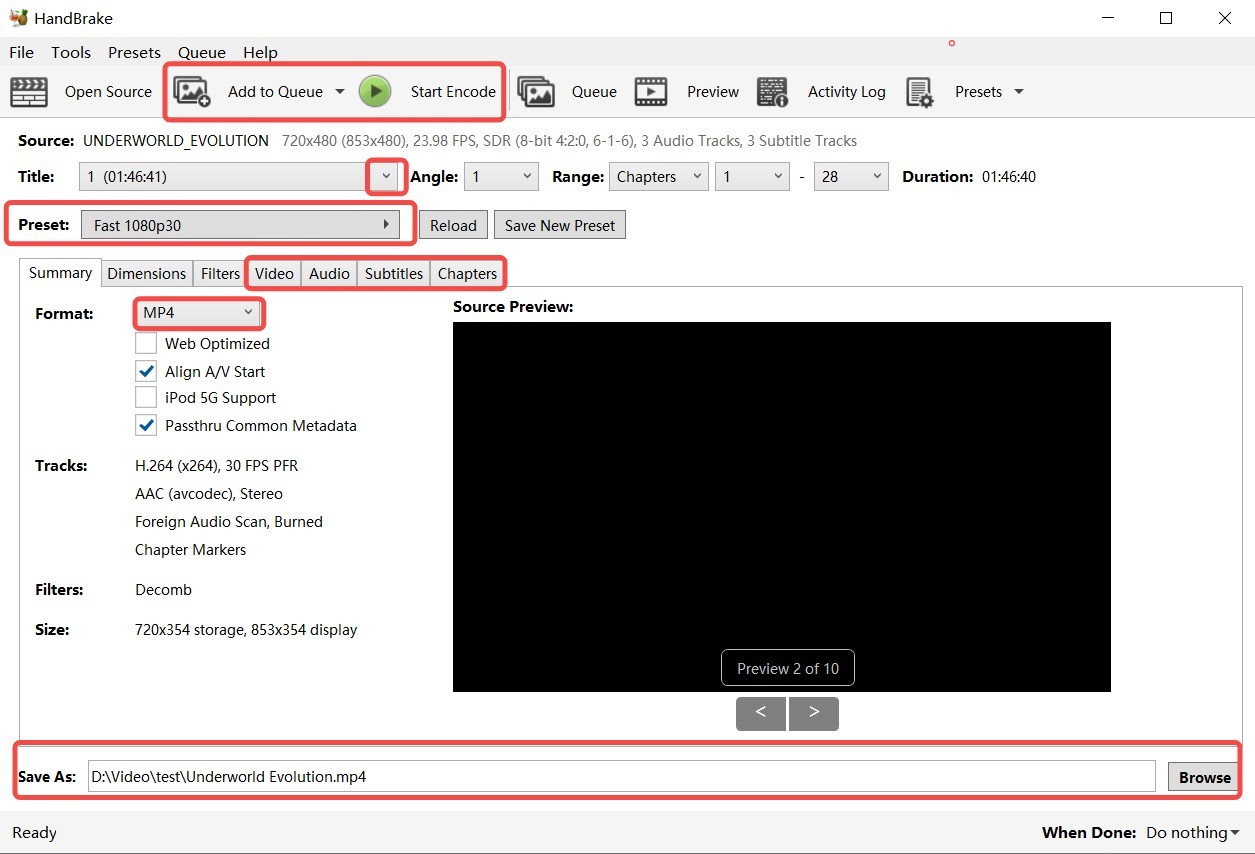Image resolution: width=1255 pixels, height=854 pixels.
Task: Click the Presets sidebar icon
Action: (x=920, y=91)
